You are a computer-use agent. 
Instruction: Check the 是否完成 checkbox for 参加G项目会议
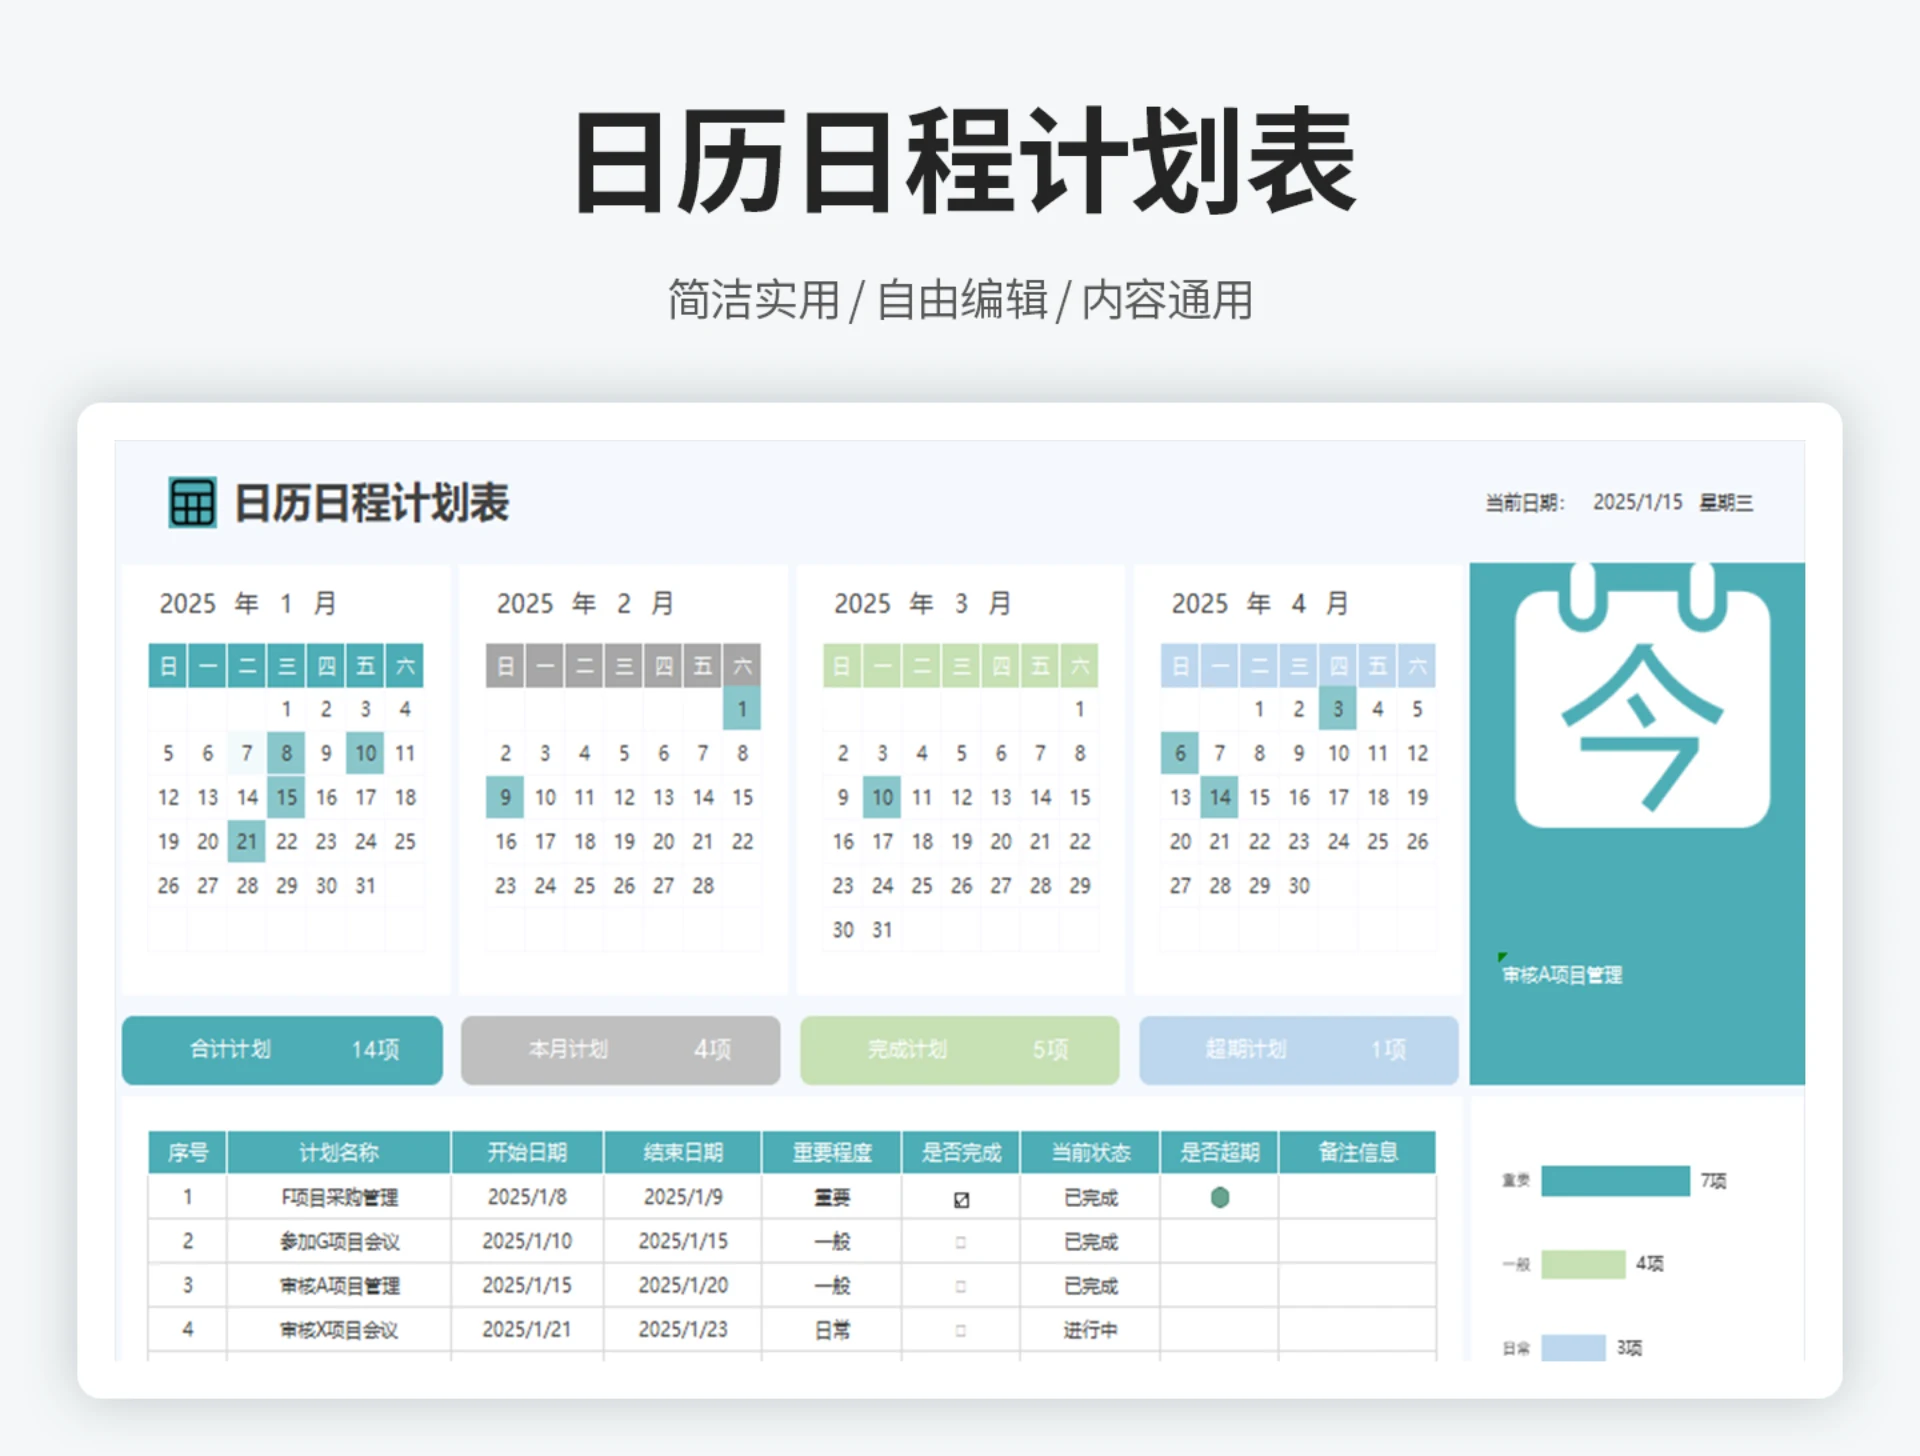coord(961,1241)
